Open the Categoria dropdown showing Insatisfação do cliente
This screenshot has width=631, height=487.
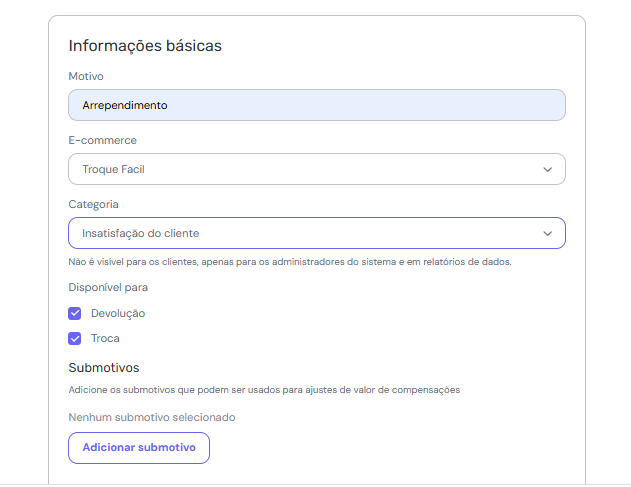click(300, 233)
